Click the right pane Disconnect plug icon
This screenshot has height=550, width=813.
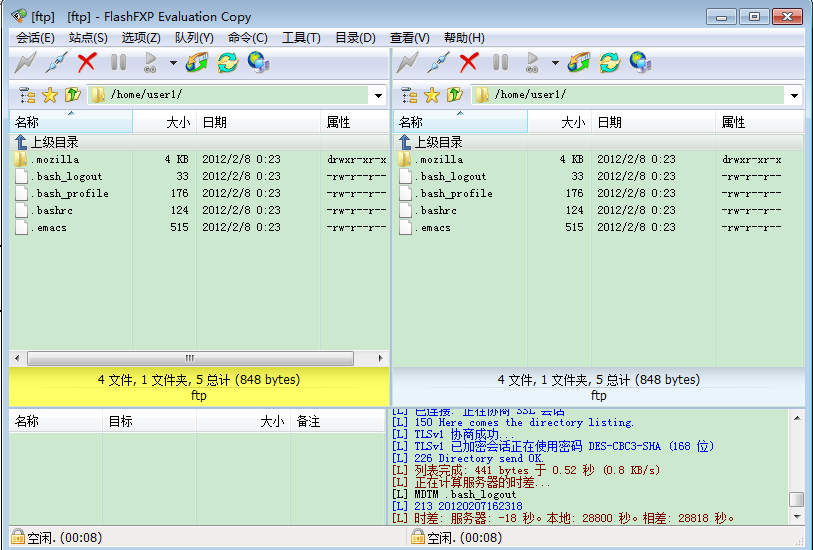[439, 63]
